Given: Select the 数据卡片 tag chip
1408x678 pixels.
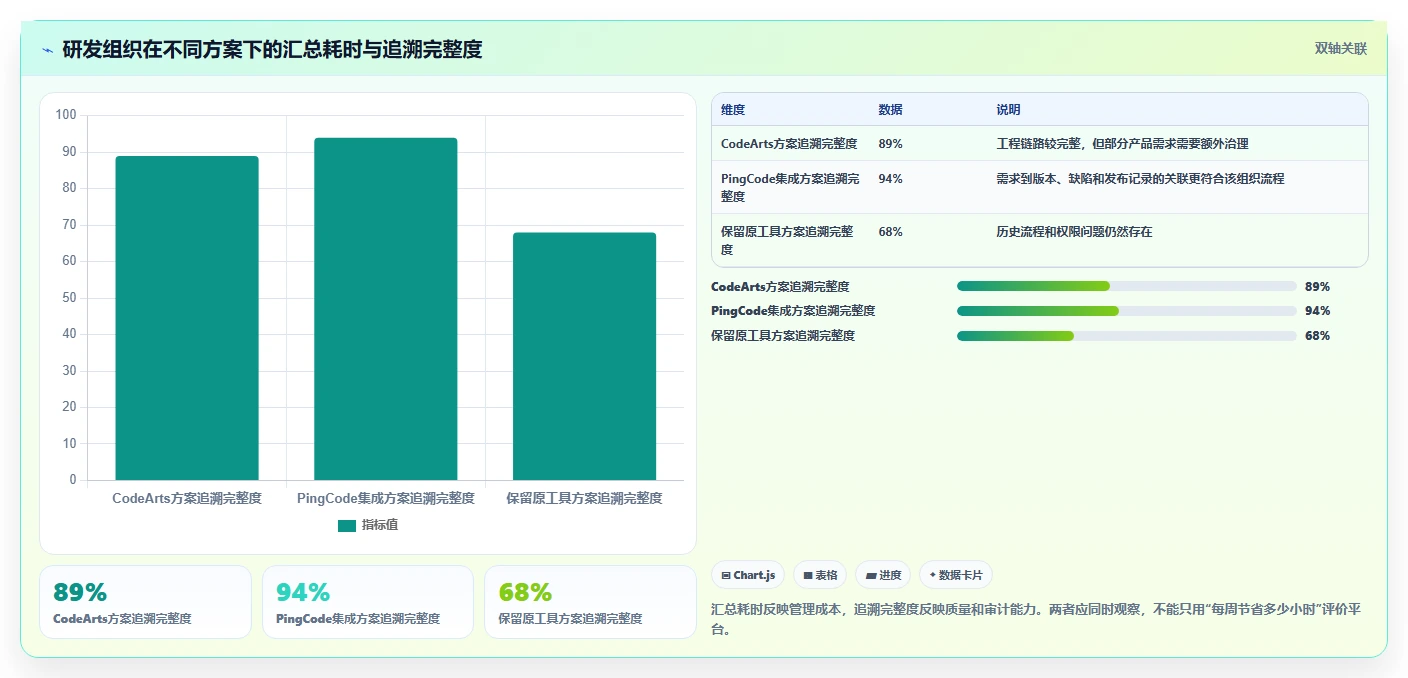Looking at the screenshot, I should tap(956, 575).
